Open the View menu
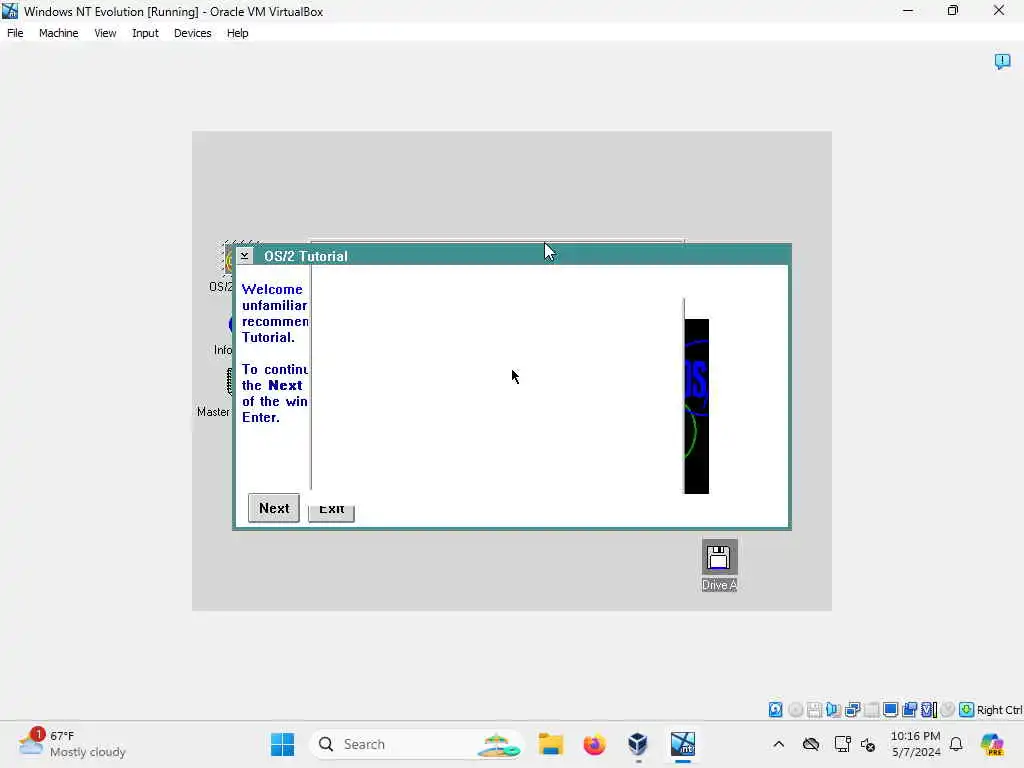 (105, 33)
